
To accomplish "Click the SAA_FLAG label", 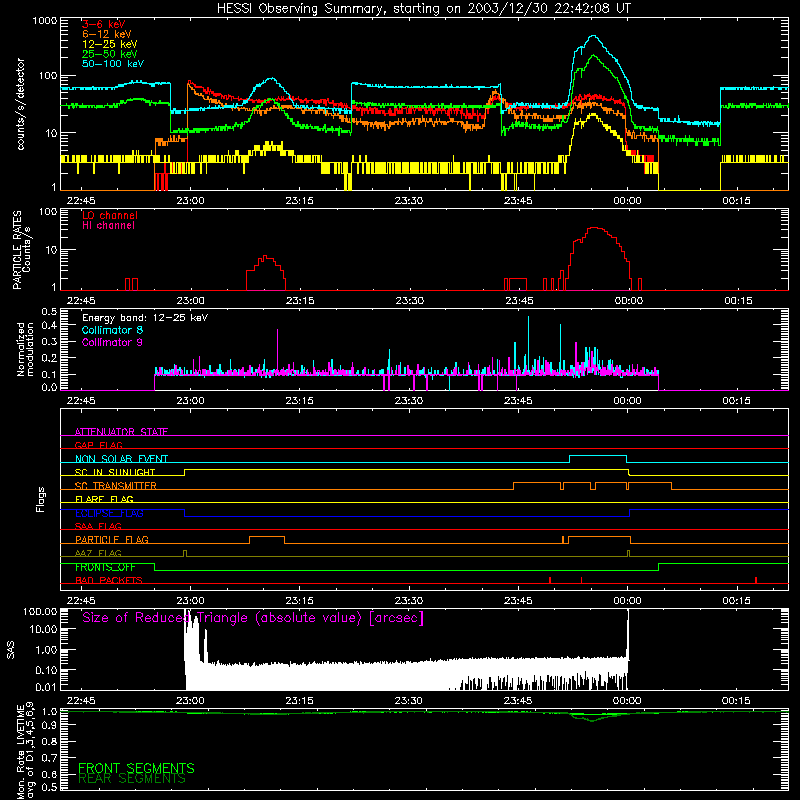I will [x=98, y=526].
